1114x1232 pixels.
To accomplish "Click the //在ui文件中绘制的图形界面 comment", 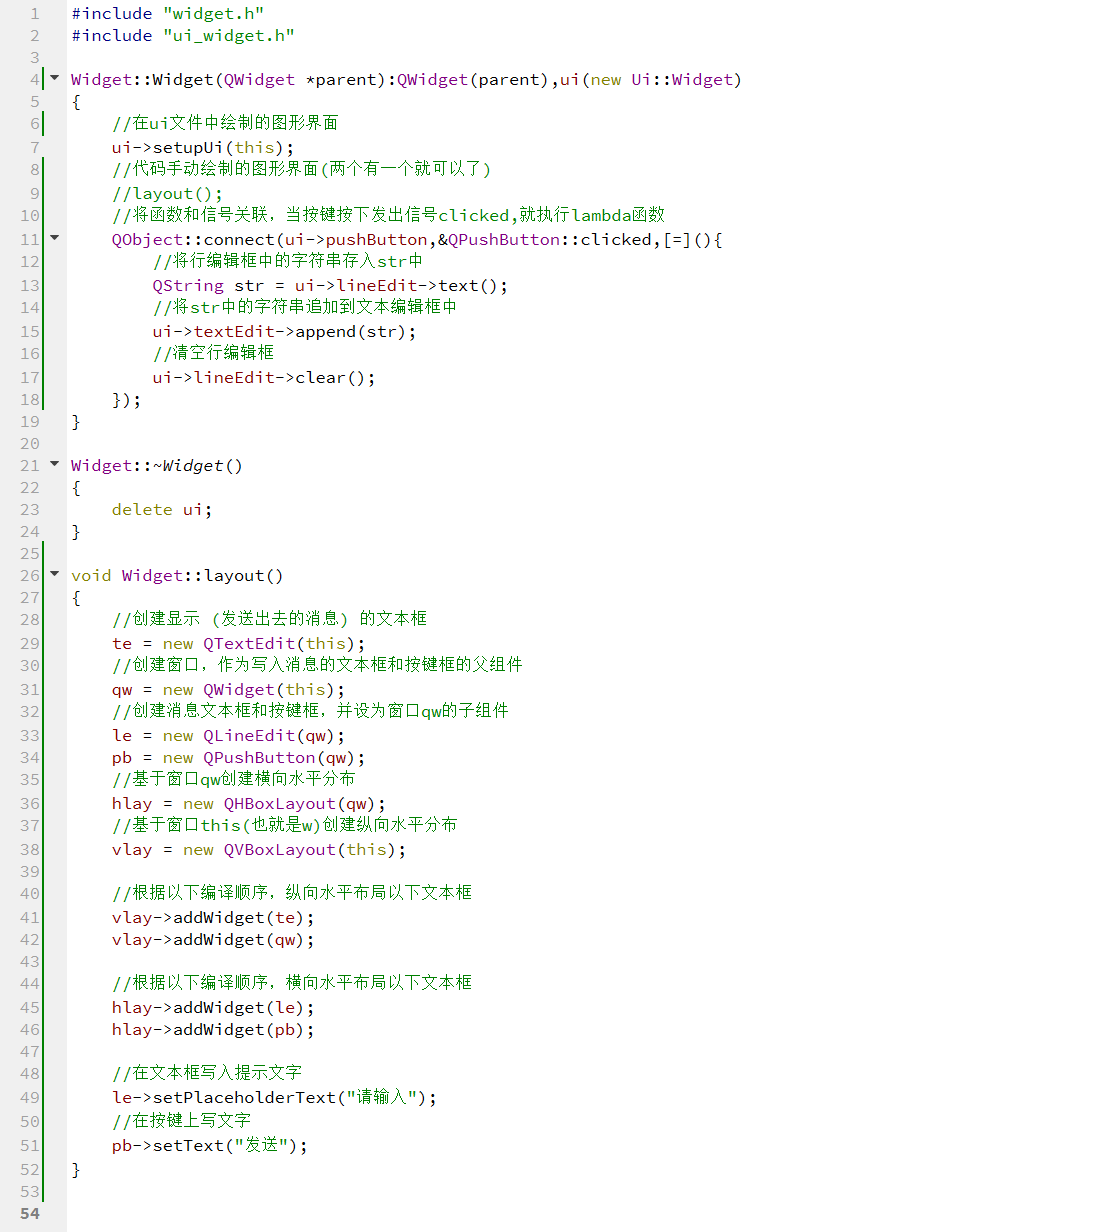I will tap(225, 123).
